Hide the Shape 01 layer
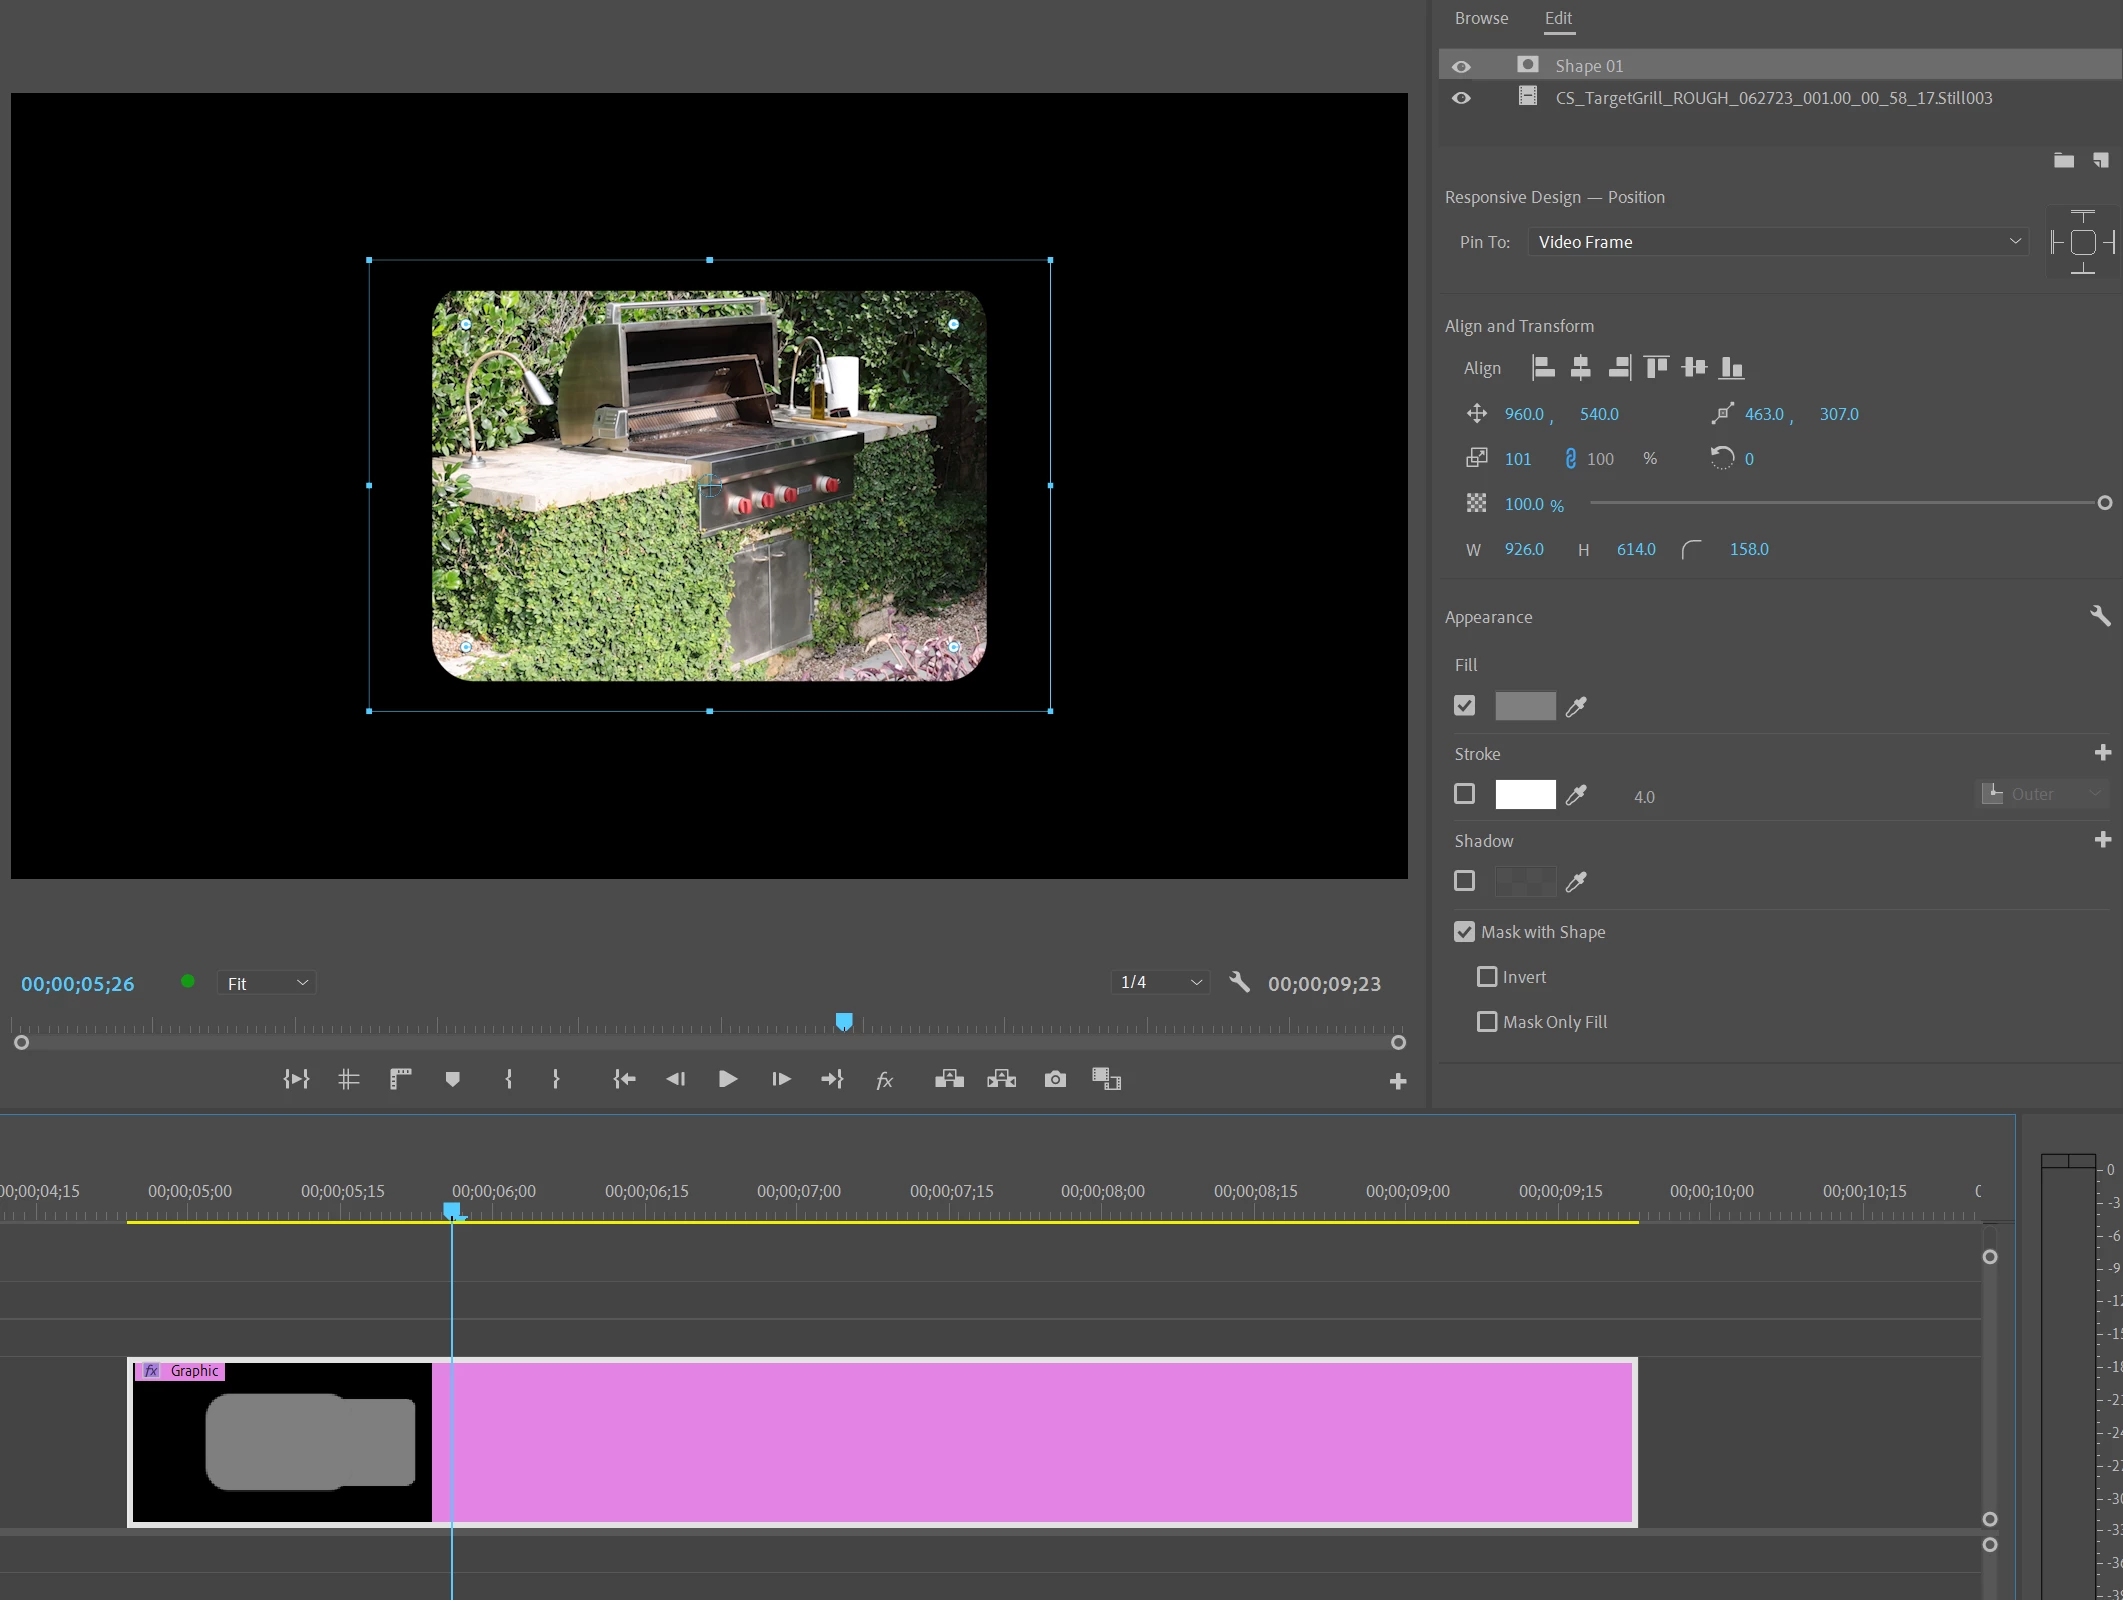Viewport: 2123px width, 1600px height. pos(1461,67)
